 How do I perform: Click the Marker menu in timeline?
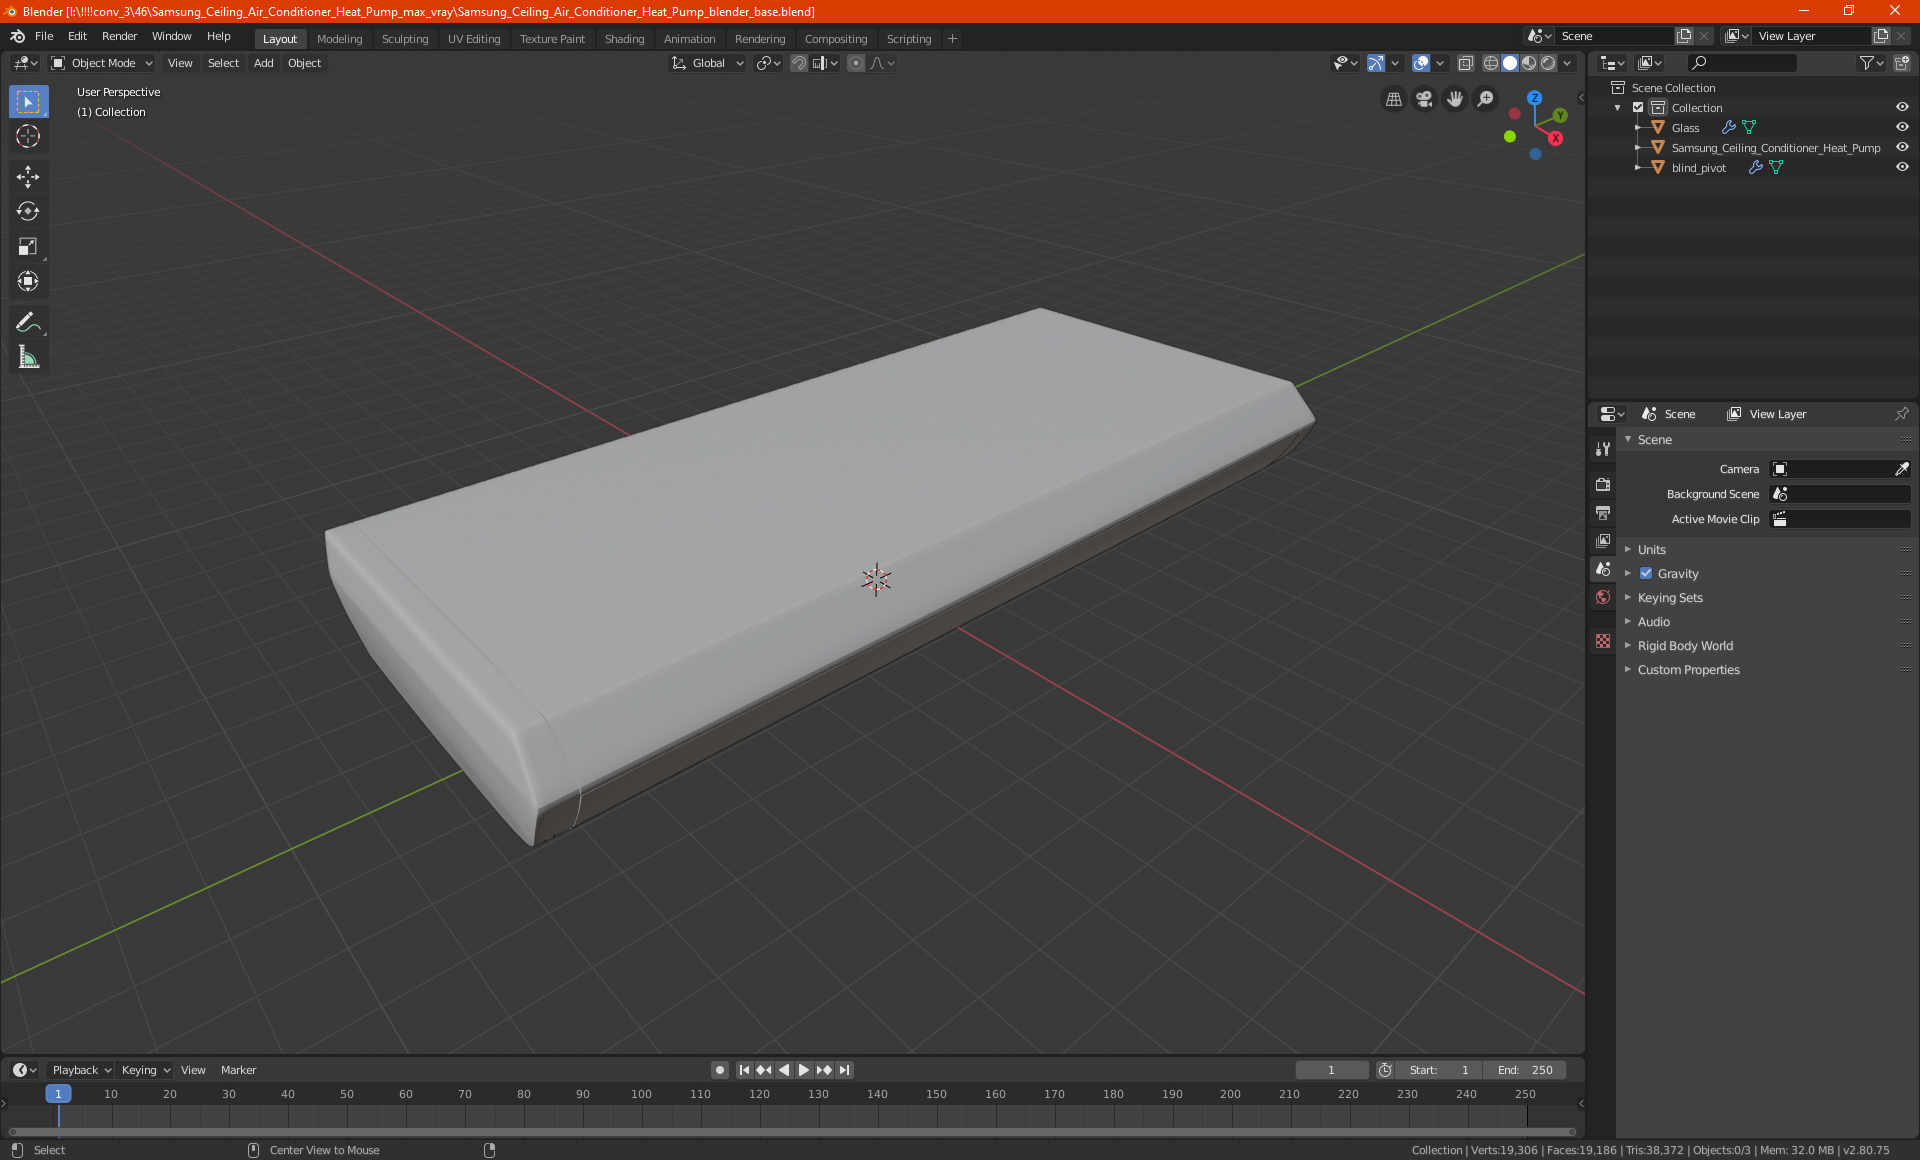[x=238, y=1070]
